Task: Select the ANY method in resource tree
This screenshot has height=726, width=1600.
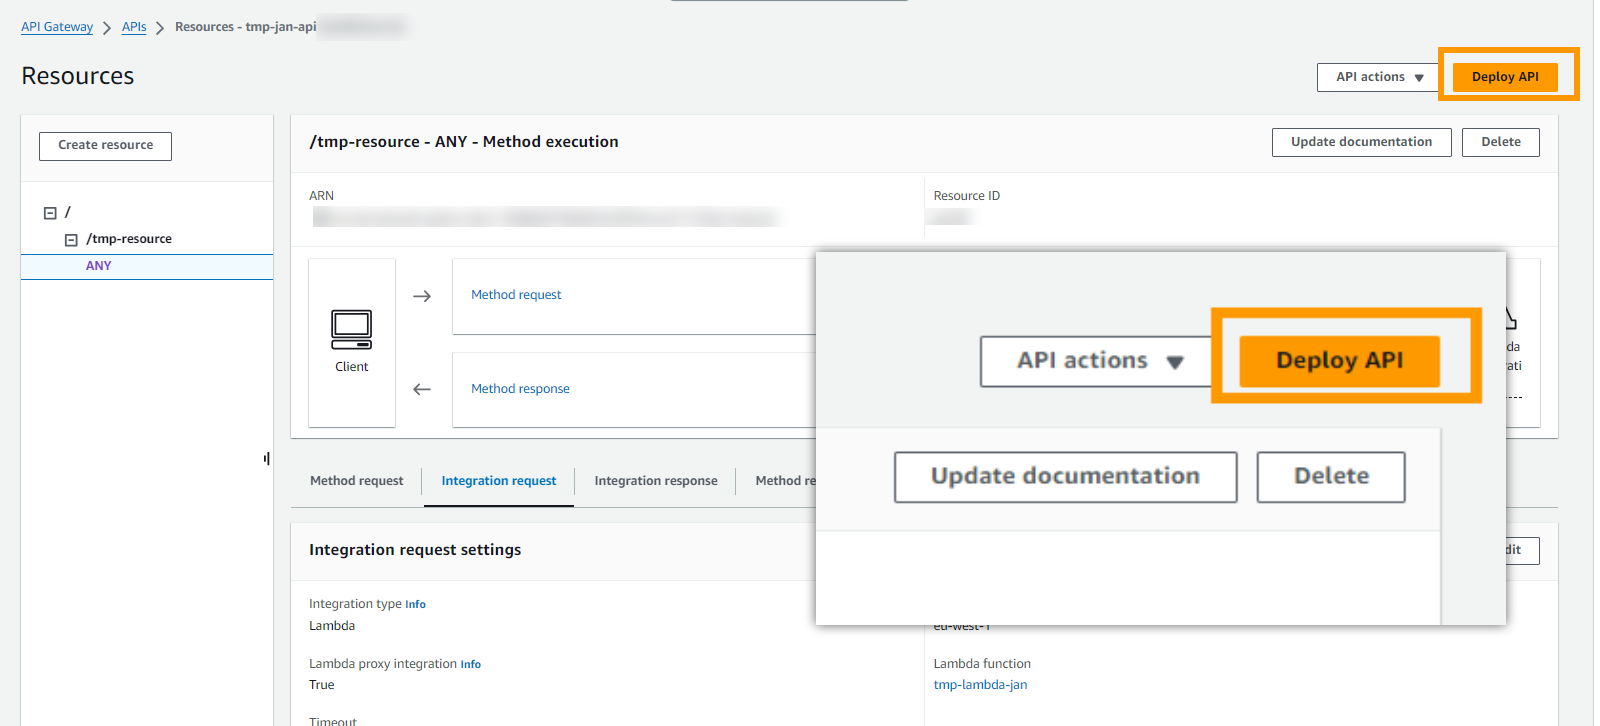Action: coord(98,266)
